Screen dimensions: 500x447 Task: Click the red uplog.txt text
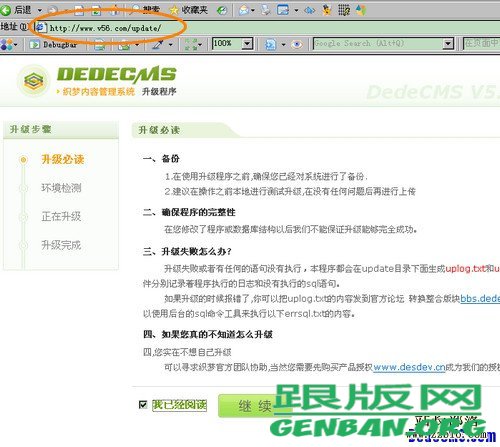(x=465, y=268)
